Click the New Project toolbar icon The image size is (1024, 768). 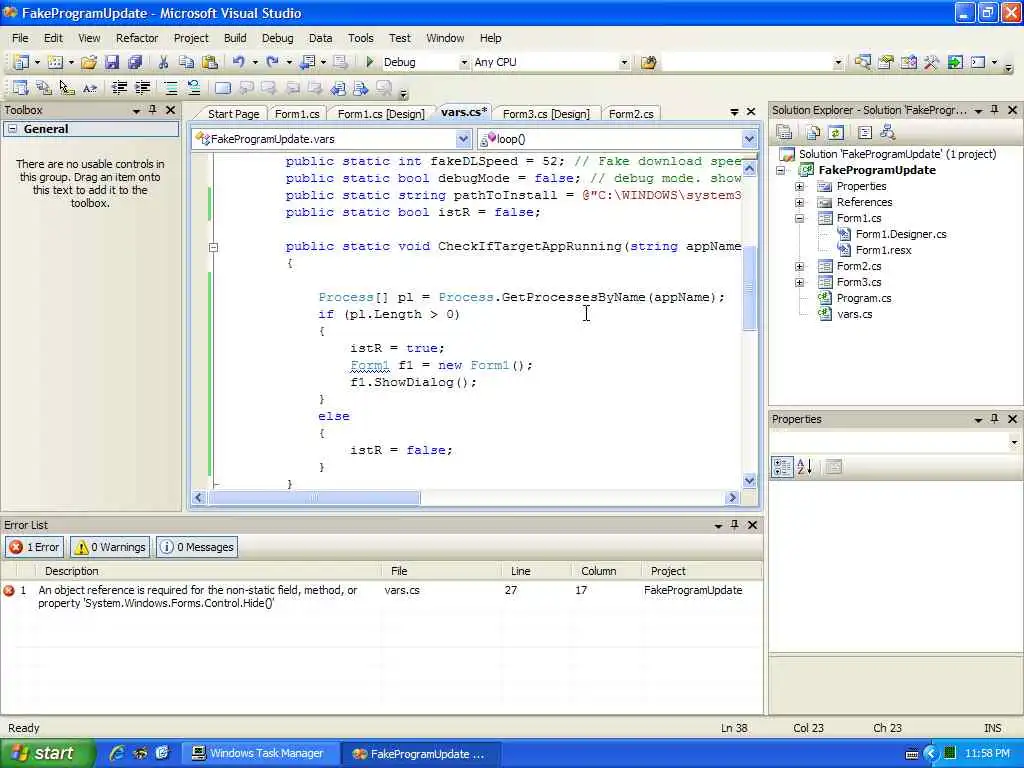[x=21, y=62]
